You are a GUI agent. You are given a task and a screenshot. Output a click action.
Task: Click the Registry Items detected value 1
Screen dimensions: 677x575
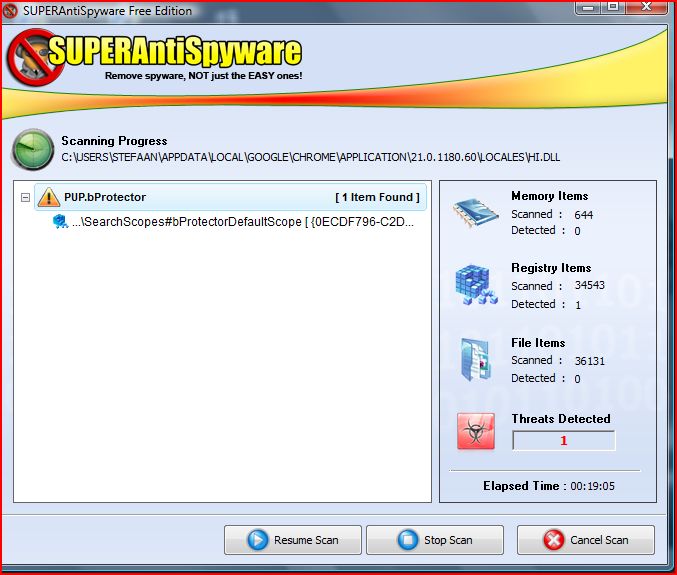pyautogui.click(x=578, y=305)
